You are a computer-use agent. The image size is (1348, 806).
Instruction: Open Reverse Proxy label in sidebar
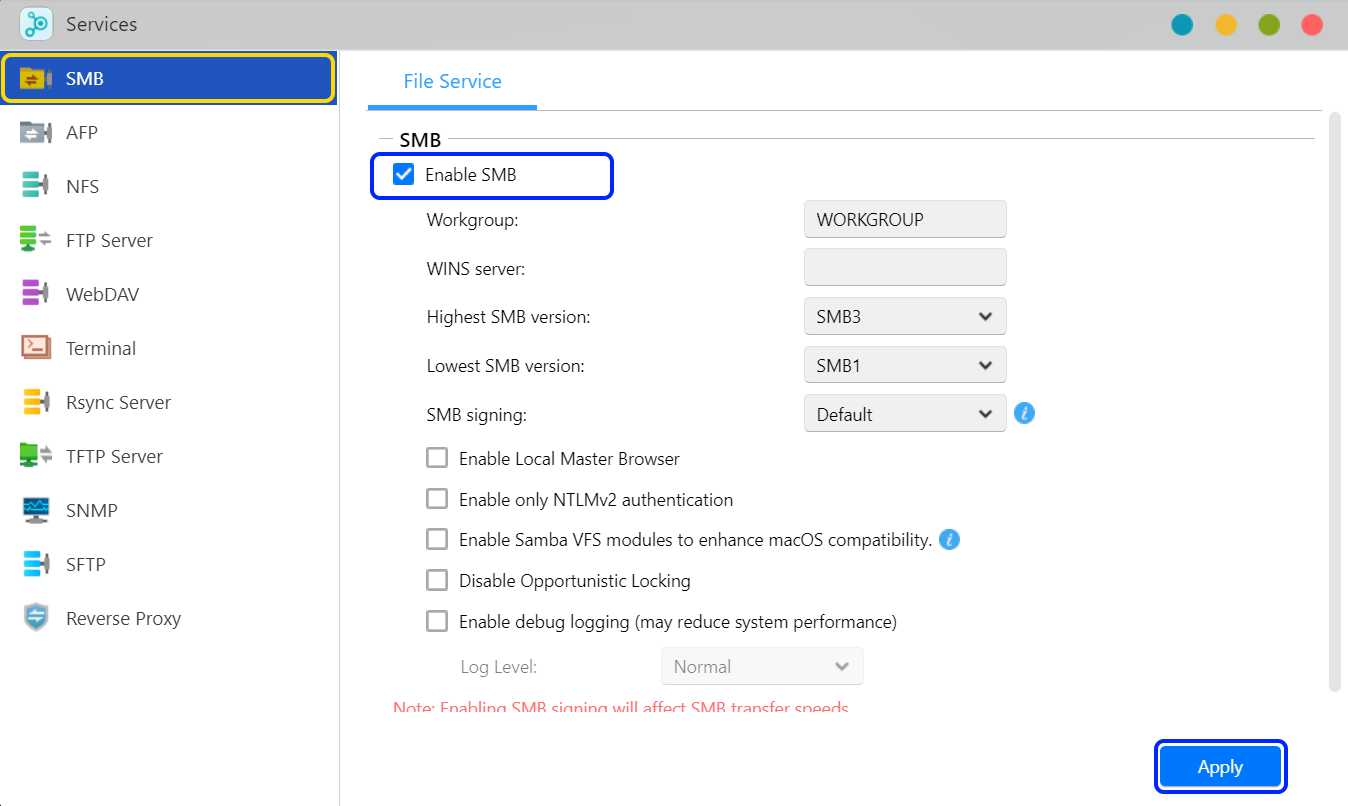coord(124,619)
